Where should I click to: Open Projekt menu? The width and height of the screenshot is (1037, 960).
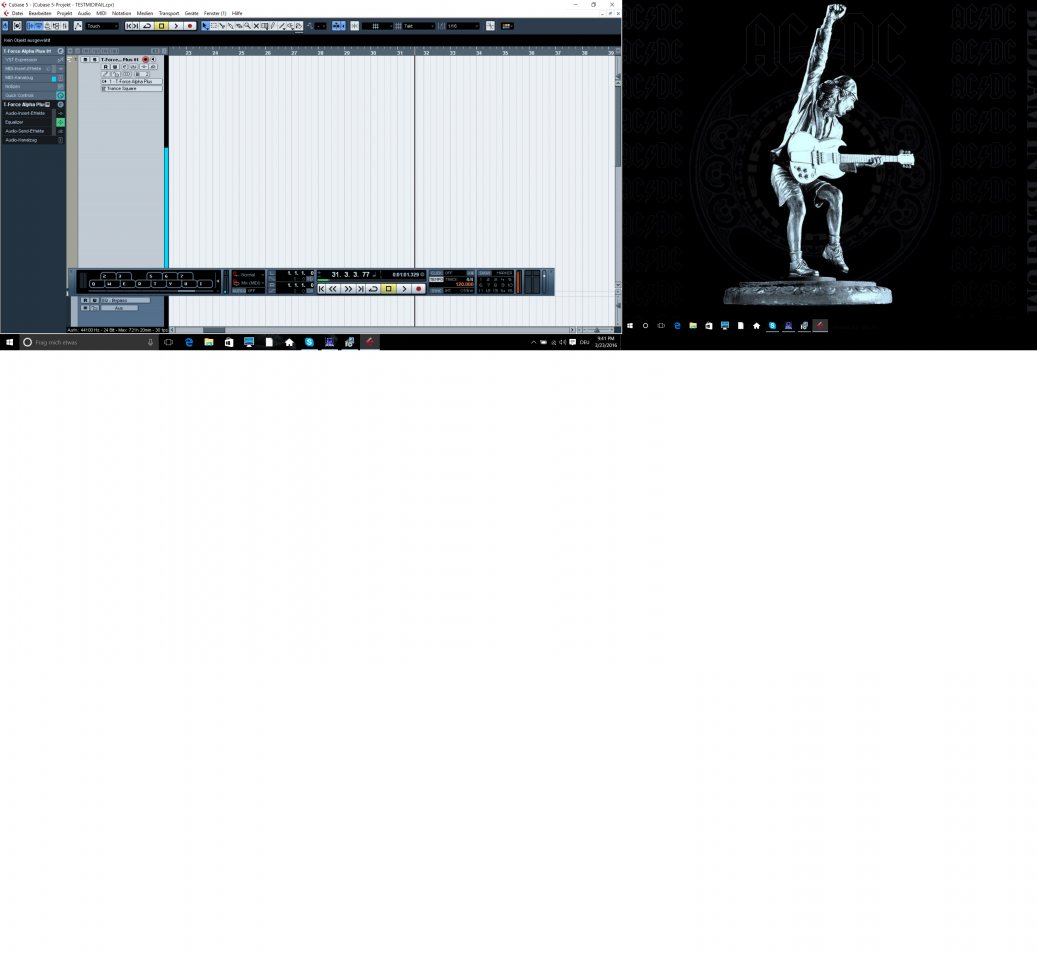click(x=64, y=13)
